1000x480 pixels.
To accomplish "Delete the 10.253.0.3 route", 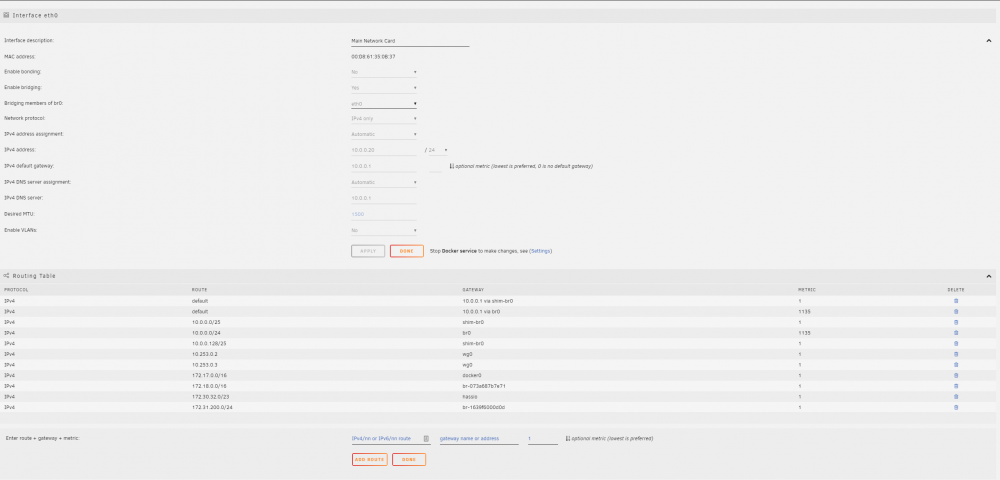I will click(x=955, y=365).
